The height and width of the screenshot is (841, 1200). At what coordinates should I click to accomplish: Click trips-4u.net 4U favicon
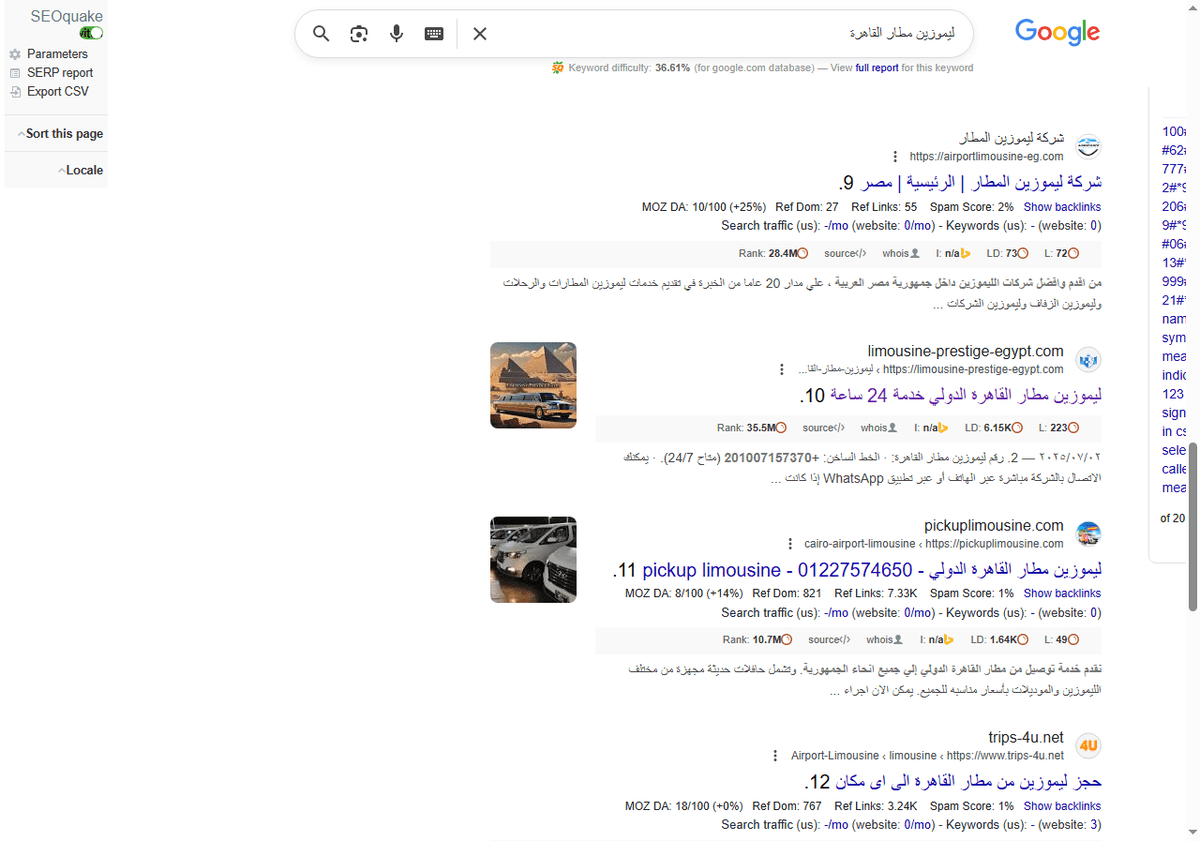click(1087, 745)
